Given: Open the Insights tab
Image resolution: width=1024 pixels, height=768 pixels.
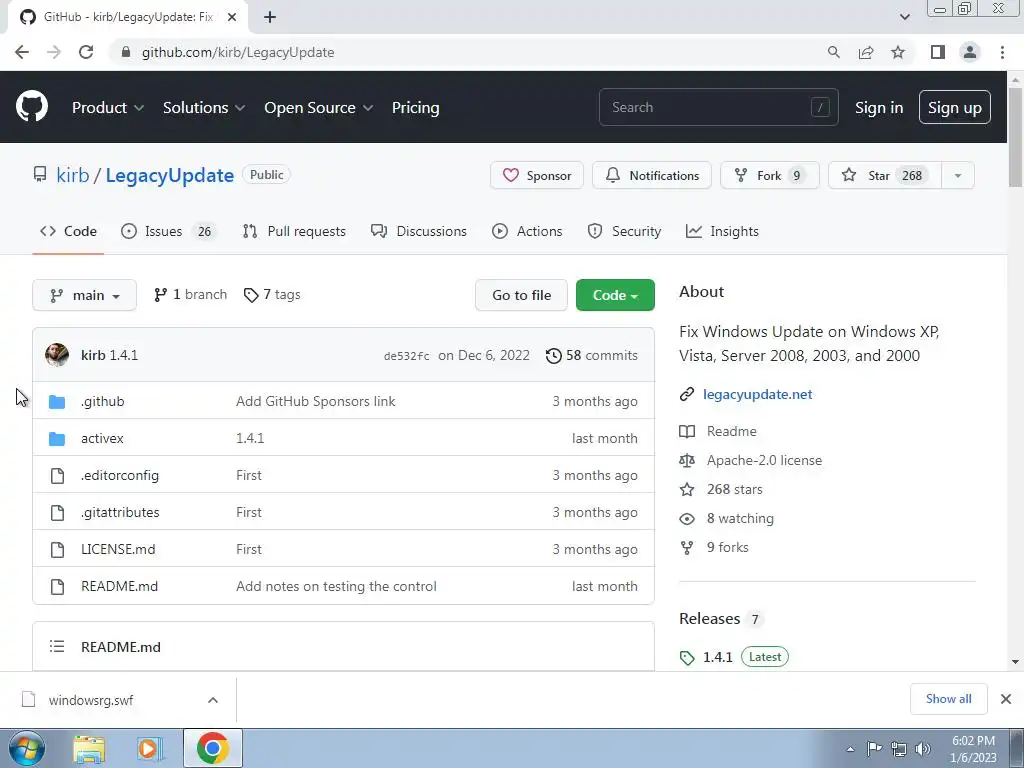Looking at the screenshot, I should (x=722, y=231).
